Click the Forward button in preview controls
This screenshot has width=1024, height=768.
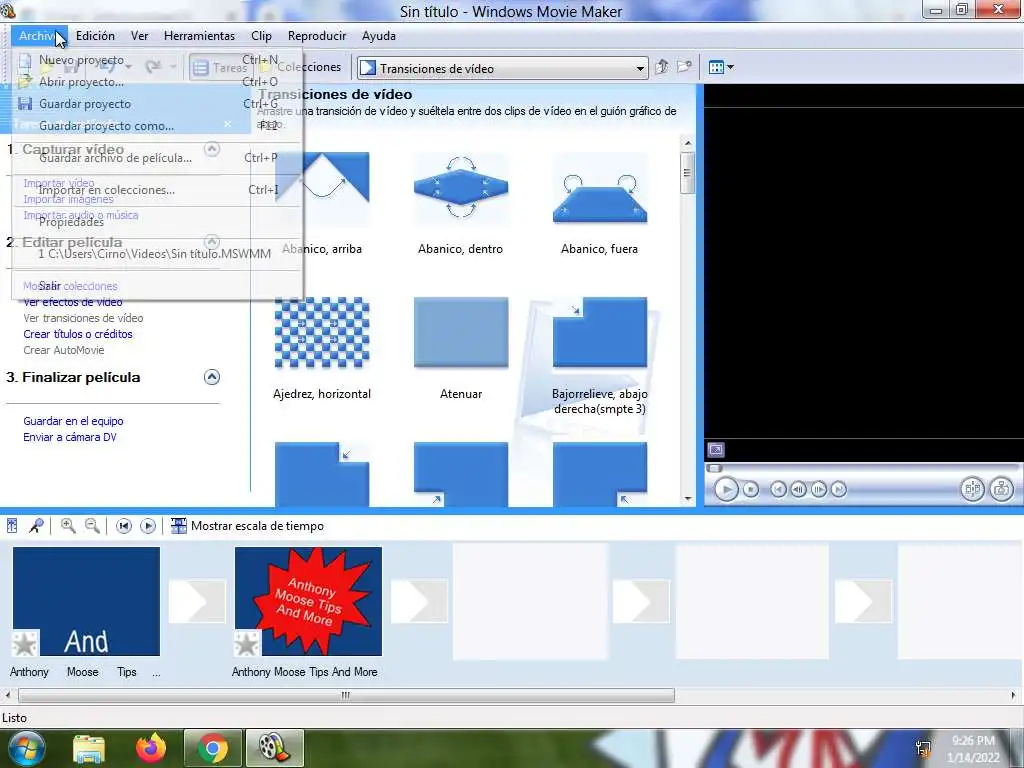click(x=839, y=489)
